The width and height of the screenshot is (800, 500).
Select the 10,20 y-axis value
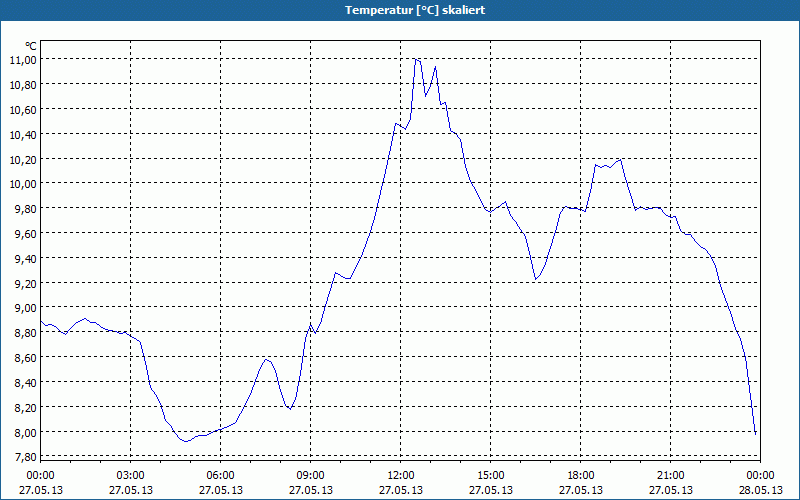23,160
